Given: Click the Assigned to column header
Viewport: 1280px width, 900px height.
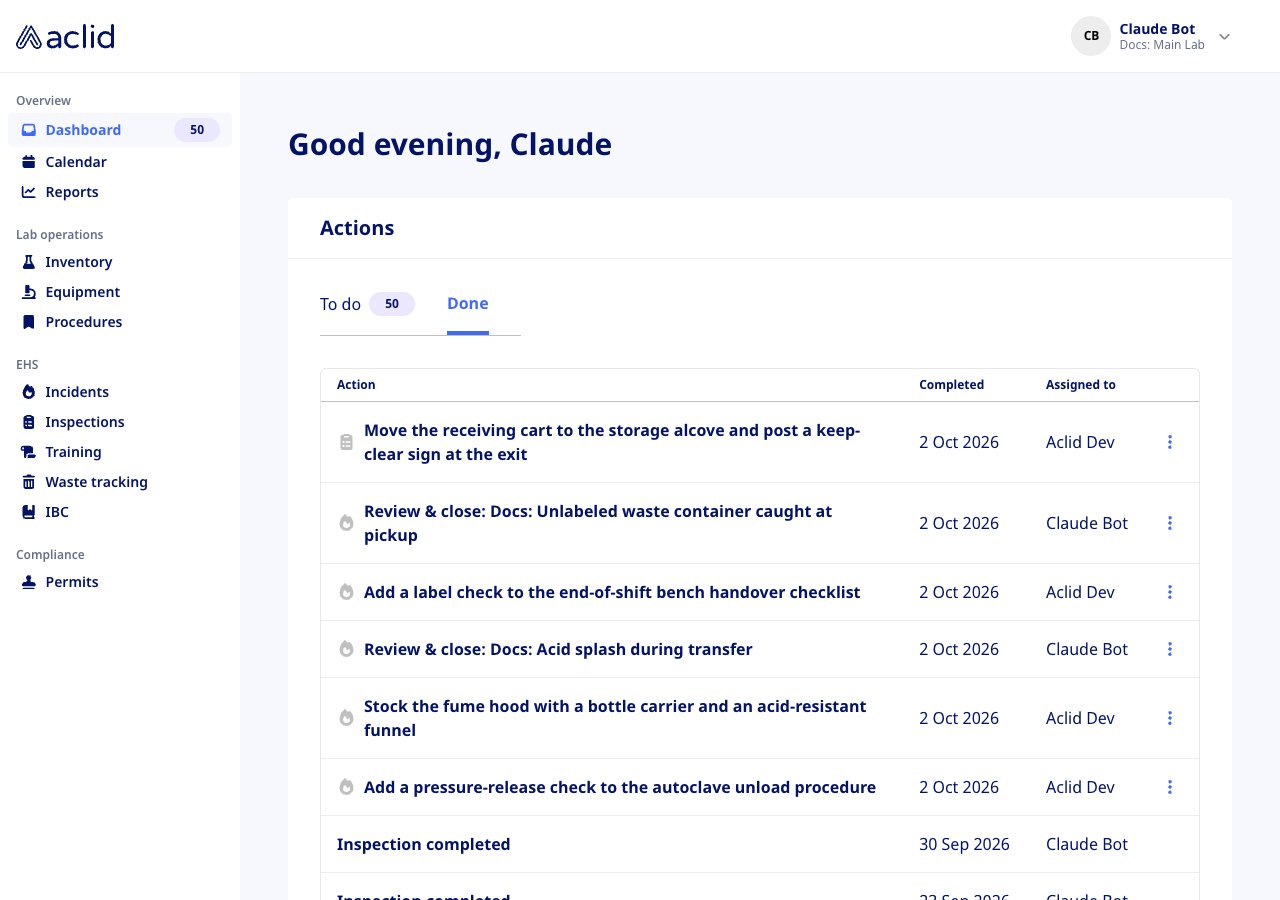Looking at the screenshot, I should point(1081,385).
